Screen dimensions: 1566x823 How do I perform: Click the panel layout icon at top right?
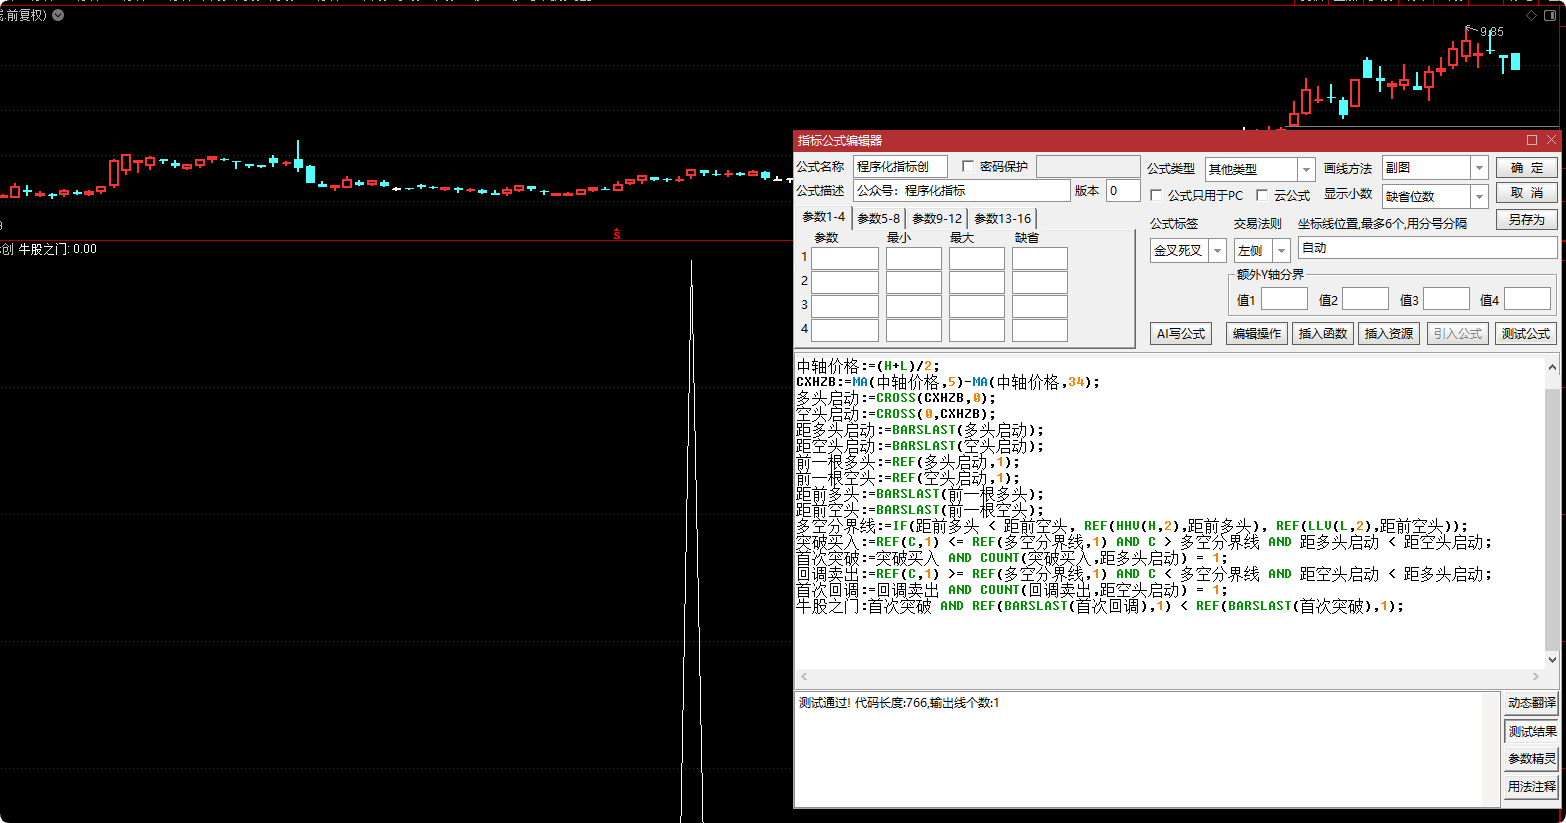click(x=1551, y=16)
